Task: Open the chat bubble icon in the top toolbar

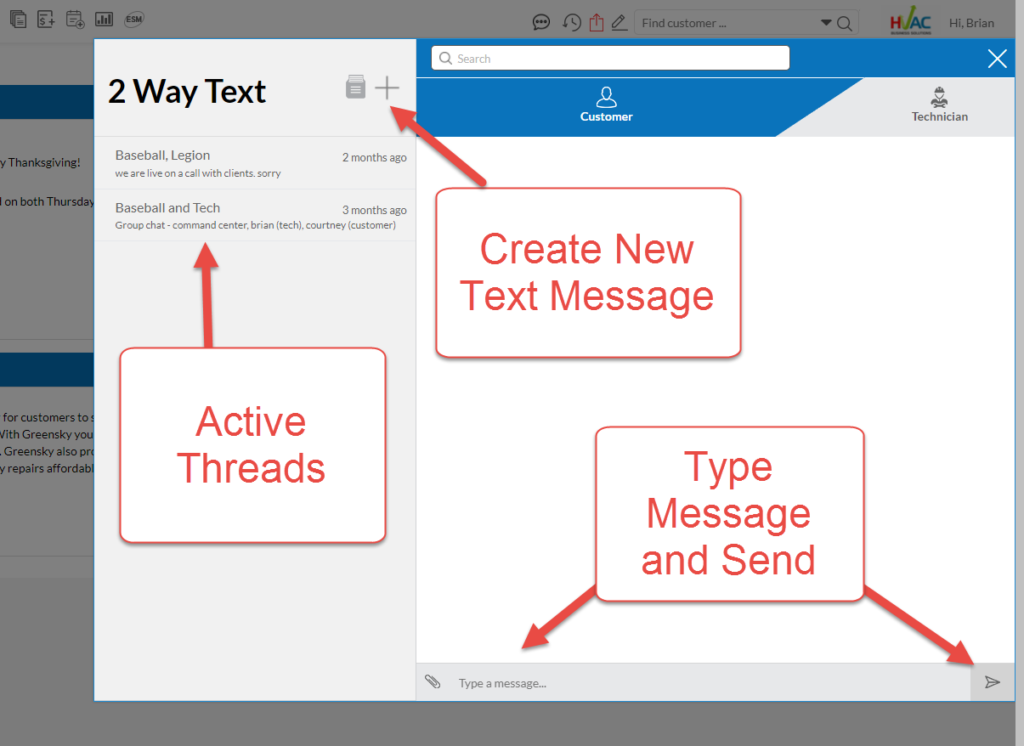Action: 541,21
